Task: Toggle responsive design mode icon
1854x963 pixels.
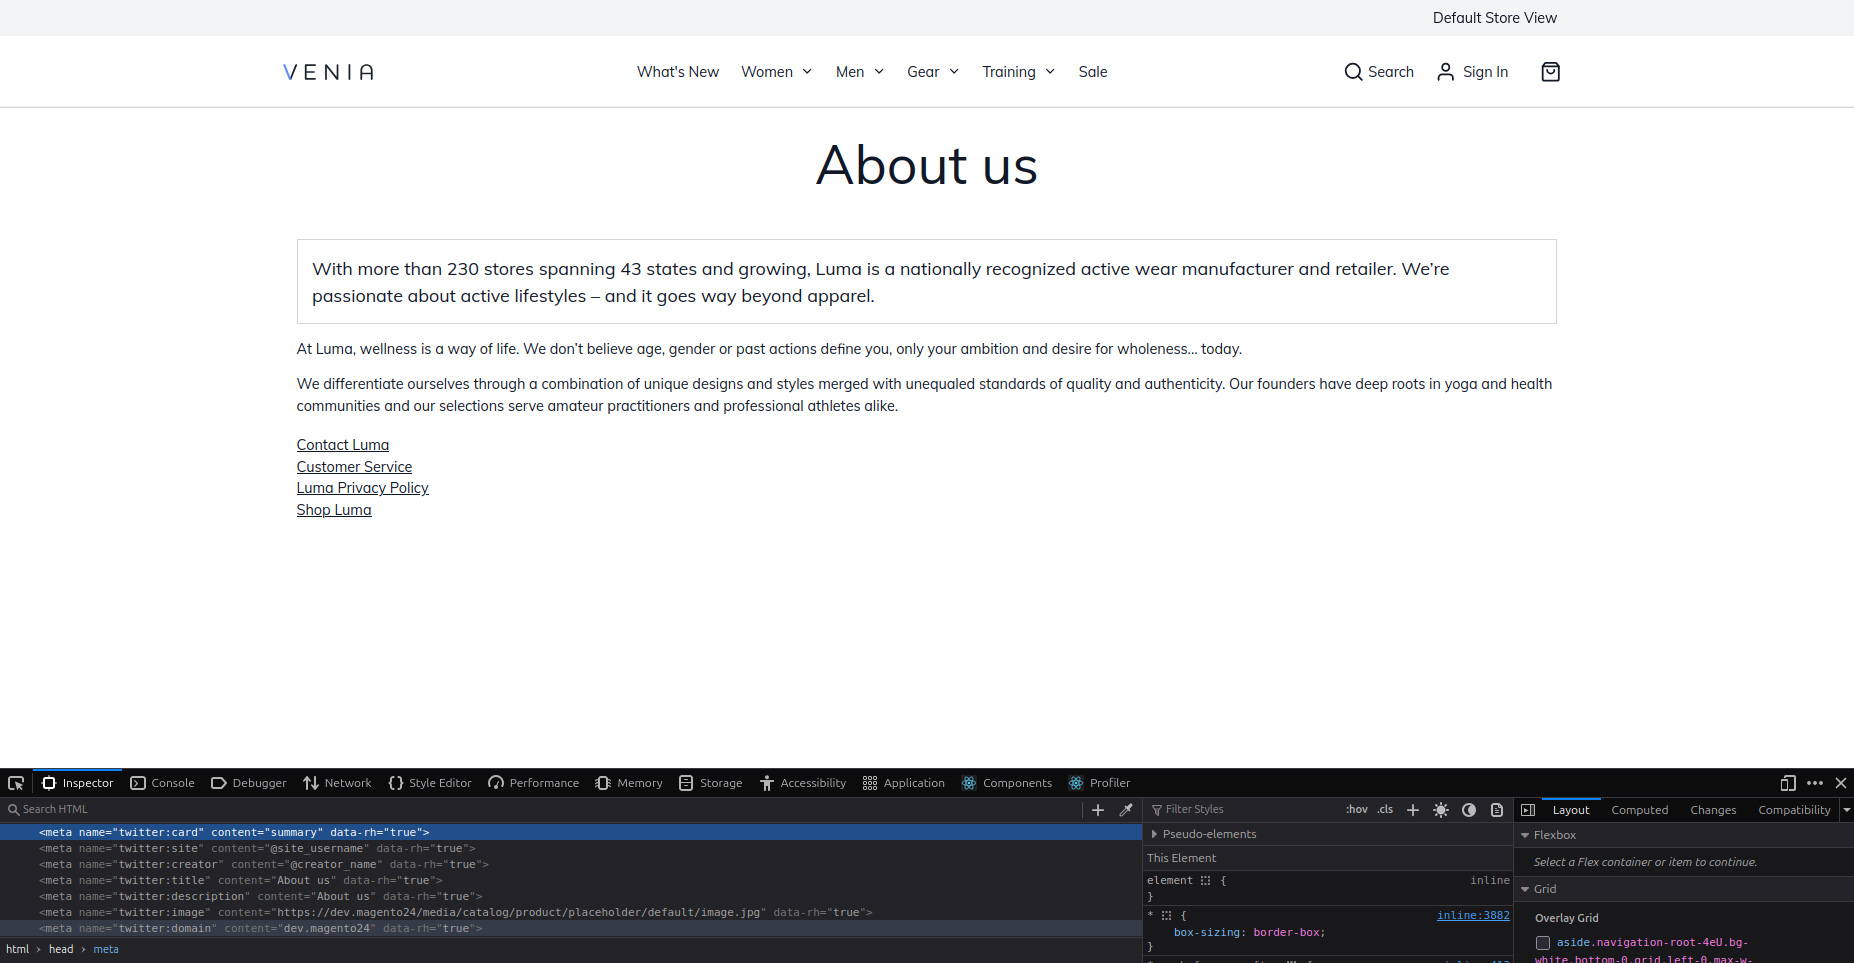Action: 1788,783
